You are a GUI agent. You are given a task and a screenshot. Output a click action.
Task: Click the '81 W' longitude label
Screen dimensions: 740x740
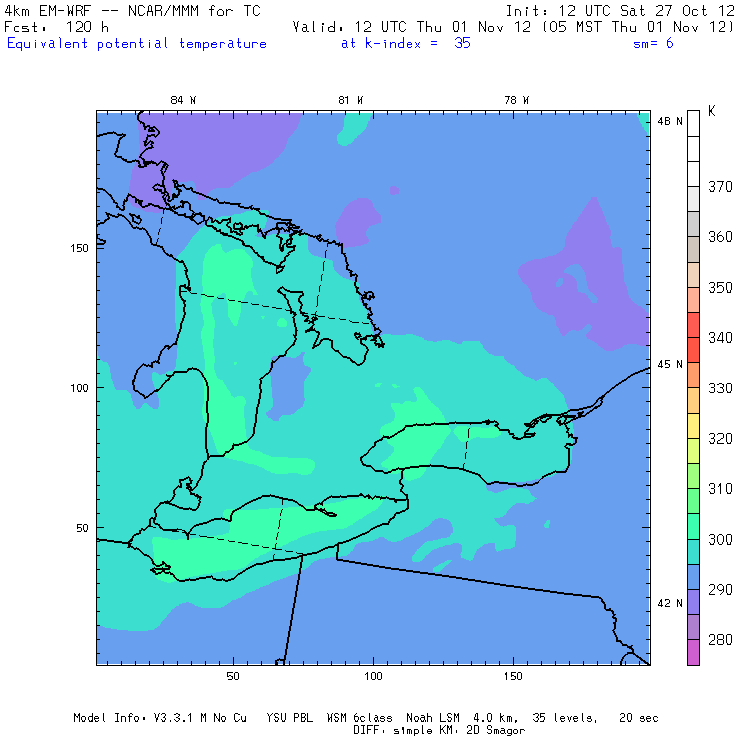tap(351, 100)
